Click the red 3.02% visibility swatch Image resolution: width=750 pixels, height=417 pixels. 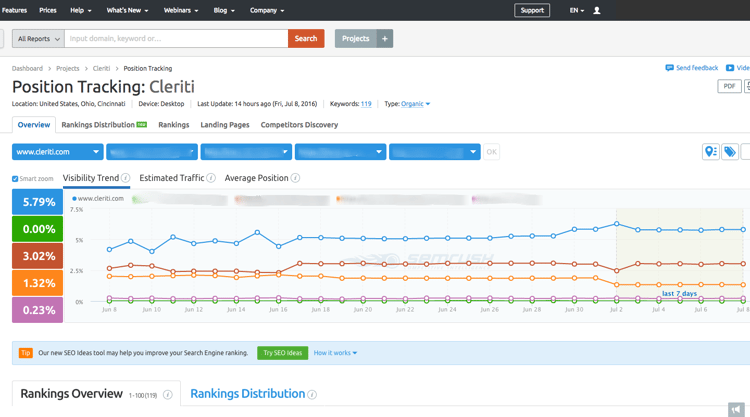coord(37,256)
